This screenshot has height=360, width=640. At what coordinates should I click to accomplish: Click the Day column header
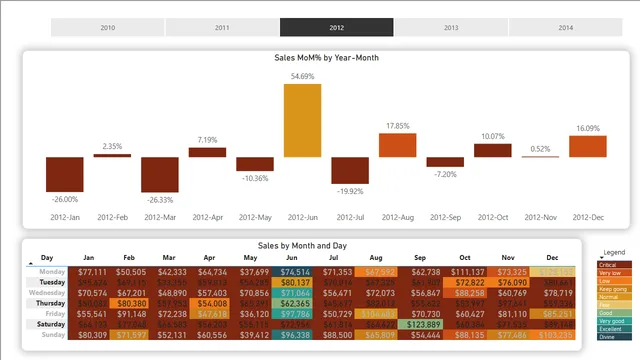click(x=47, y=258)
